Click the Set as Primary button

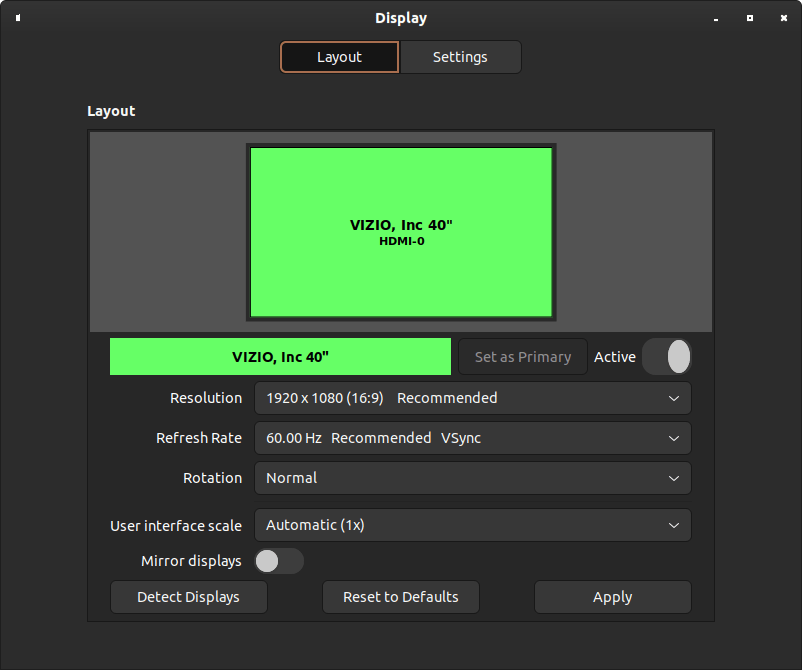click(x=522, y=357)
